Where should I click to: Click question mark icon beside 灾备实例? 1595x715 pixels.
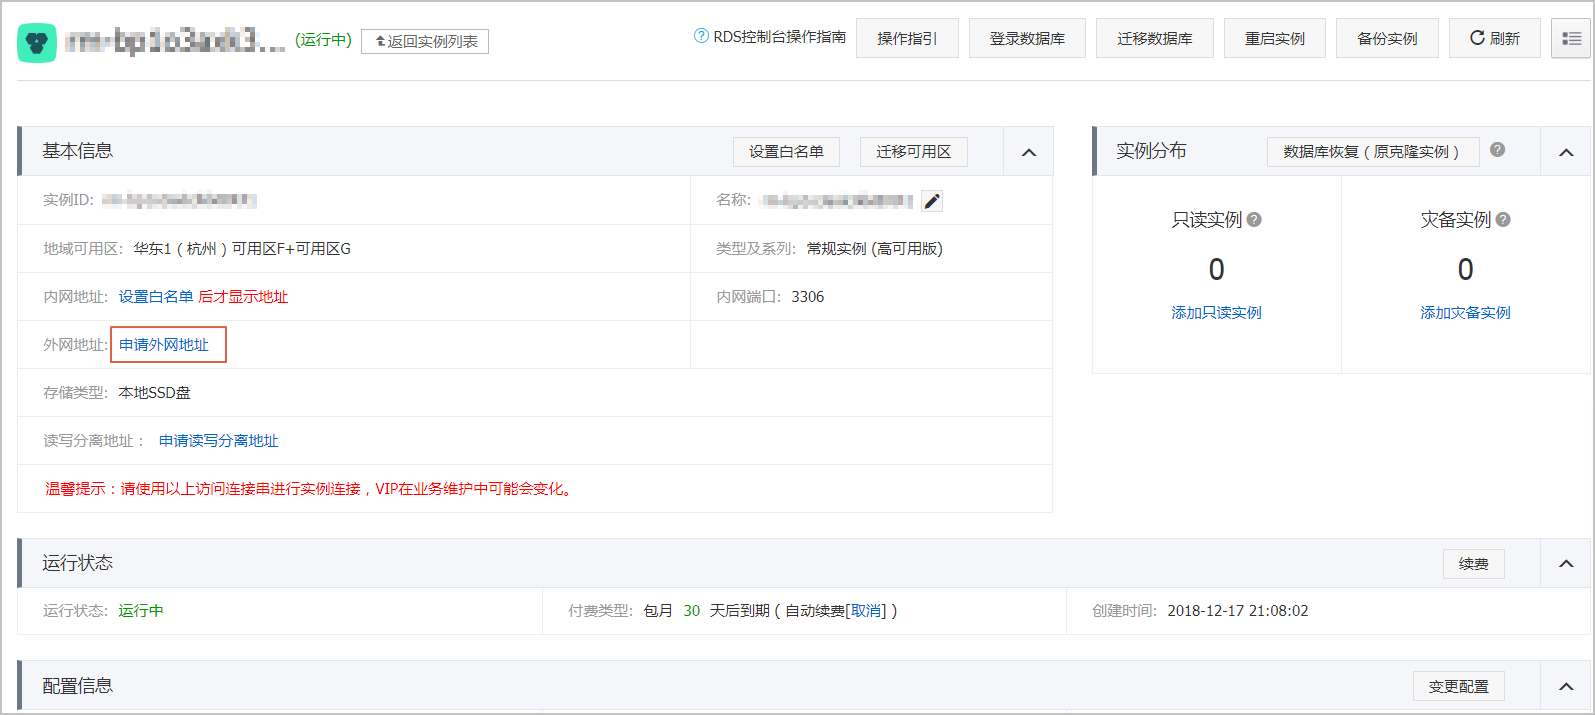(1503, 220)
